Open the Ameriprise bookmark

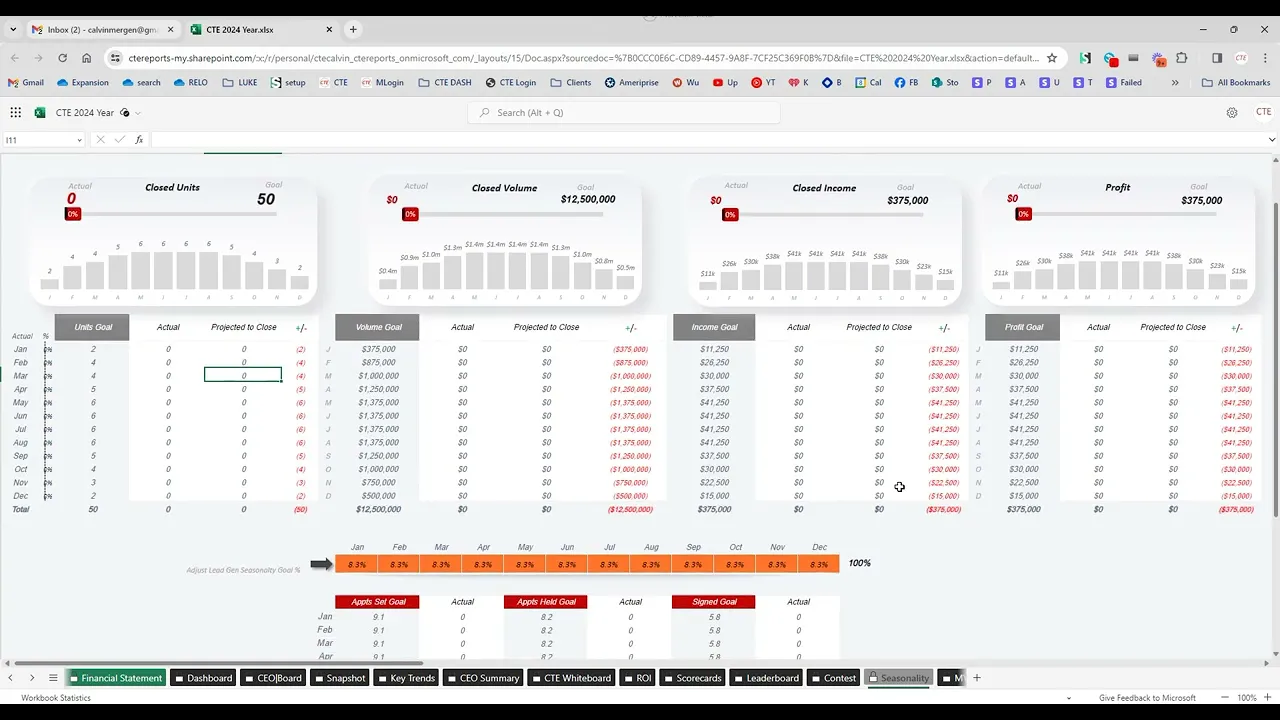click(631, 83)
